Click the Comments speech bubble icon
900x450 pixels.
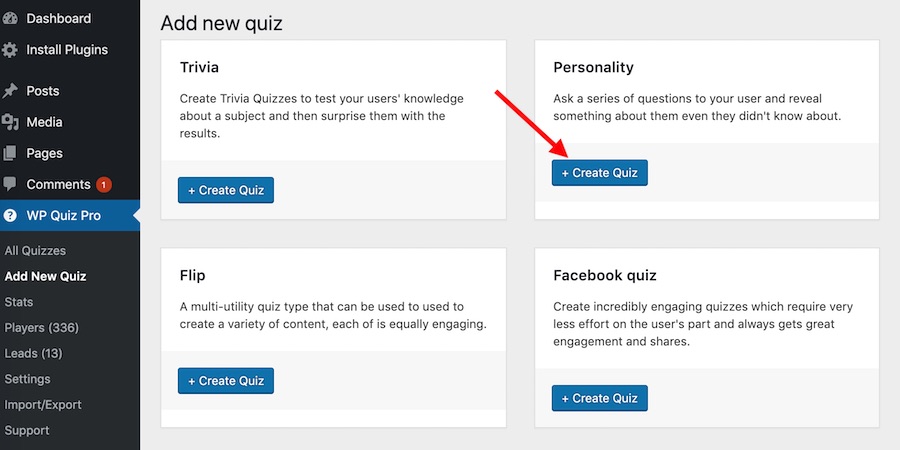coord(10,184)
